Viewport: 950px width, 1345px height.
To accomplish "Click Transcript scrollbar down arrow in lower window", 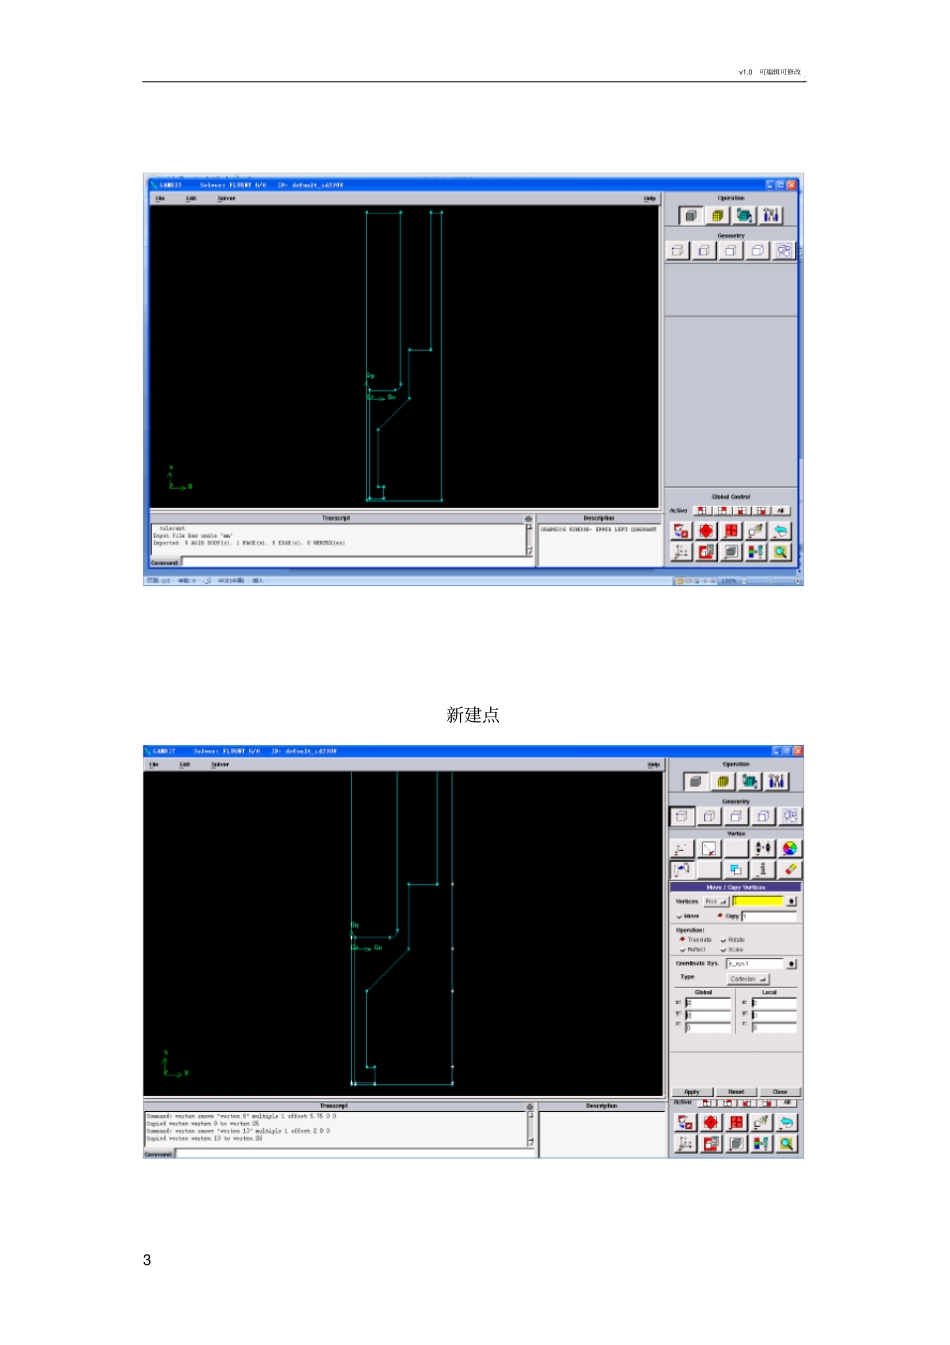I will pyautogui.click(x=530, y=1142).
